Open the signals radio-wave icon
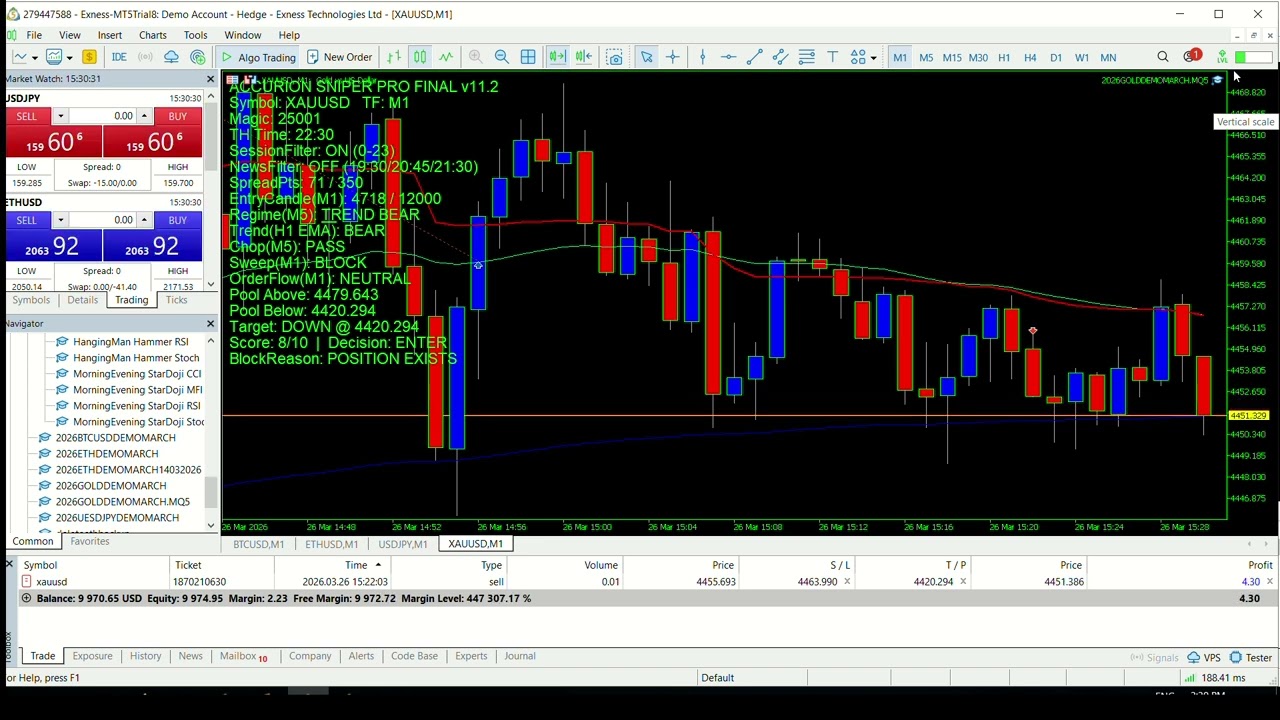1280x720 pixels. point(145,57)
